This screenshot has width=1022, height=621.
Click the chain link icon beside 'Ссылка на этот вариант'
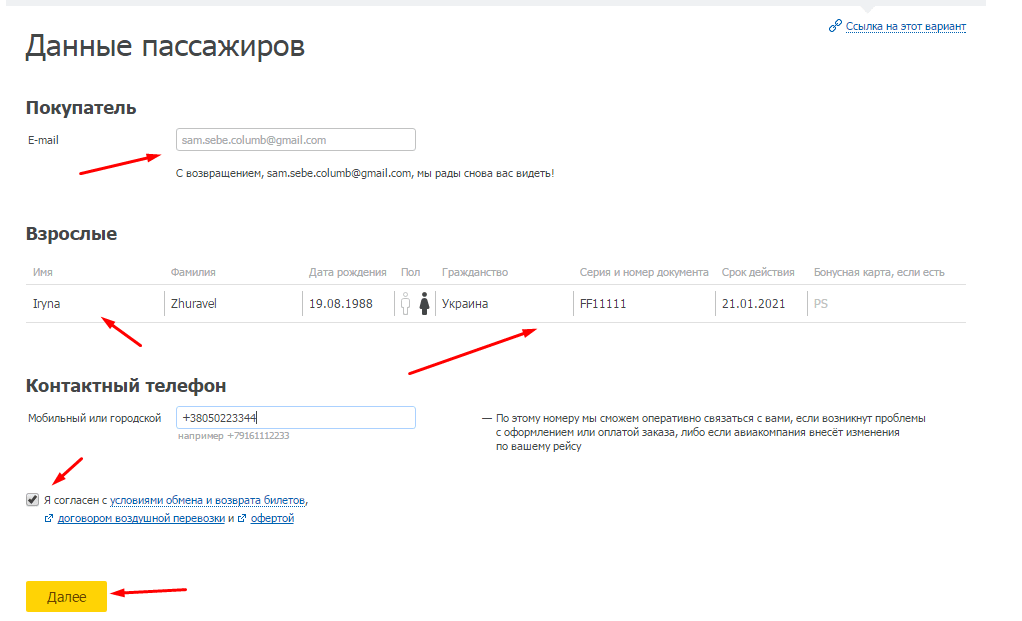(835, 26)
